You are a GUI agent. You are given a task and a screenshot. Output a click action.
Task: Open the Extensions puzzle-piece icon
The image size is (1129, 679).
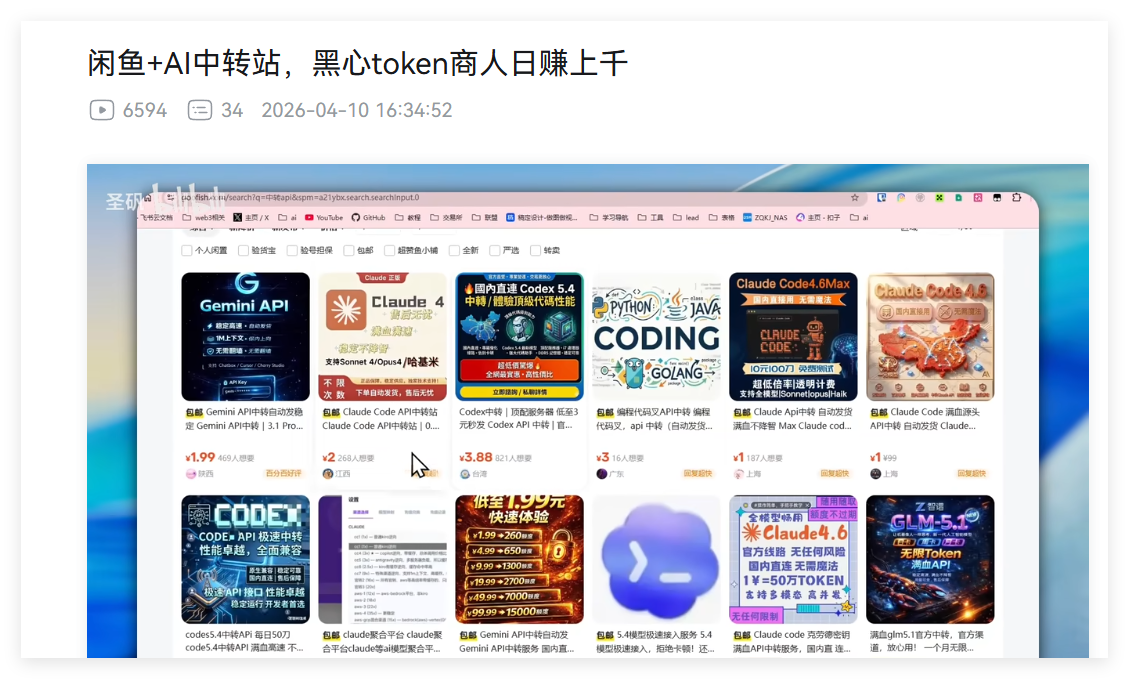(1016, 197)
